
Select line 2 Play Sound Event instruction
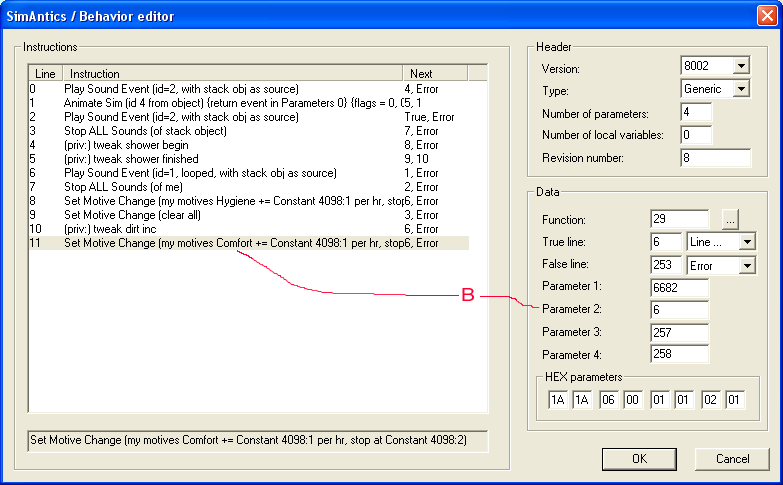[x=249, y=117]
